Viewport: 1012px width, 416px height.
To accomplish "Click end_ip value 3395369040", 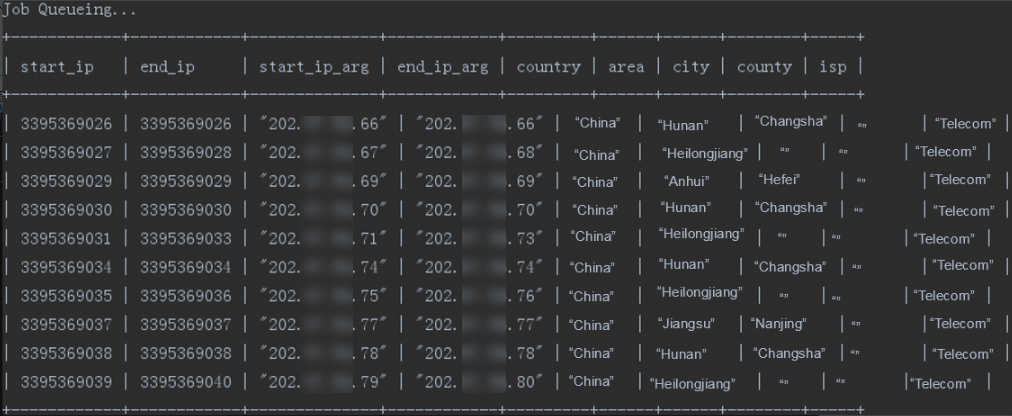I will pyautogui.click(x=186, y=382).
